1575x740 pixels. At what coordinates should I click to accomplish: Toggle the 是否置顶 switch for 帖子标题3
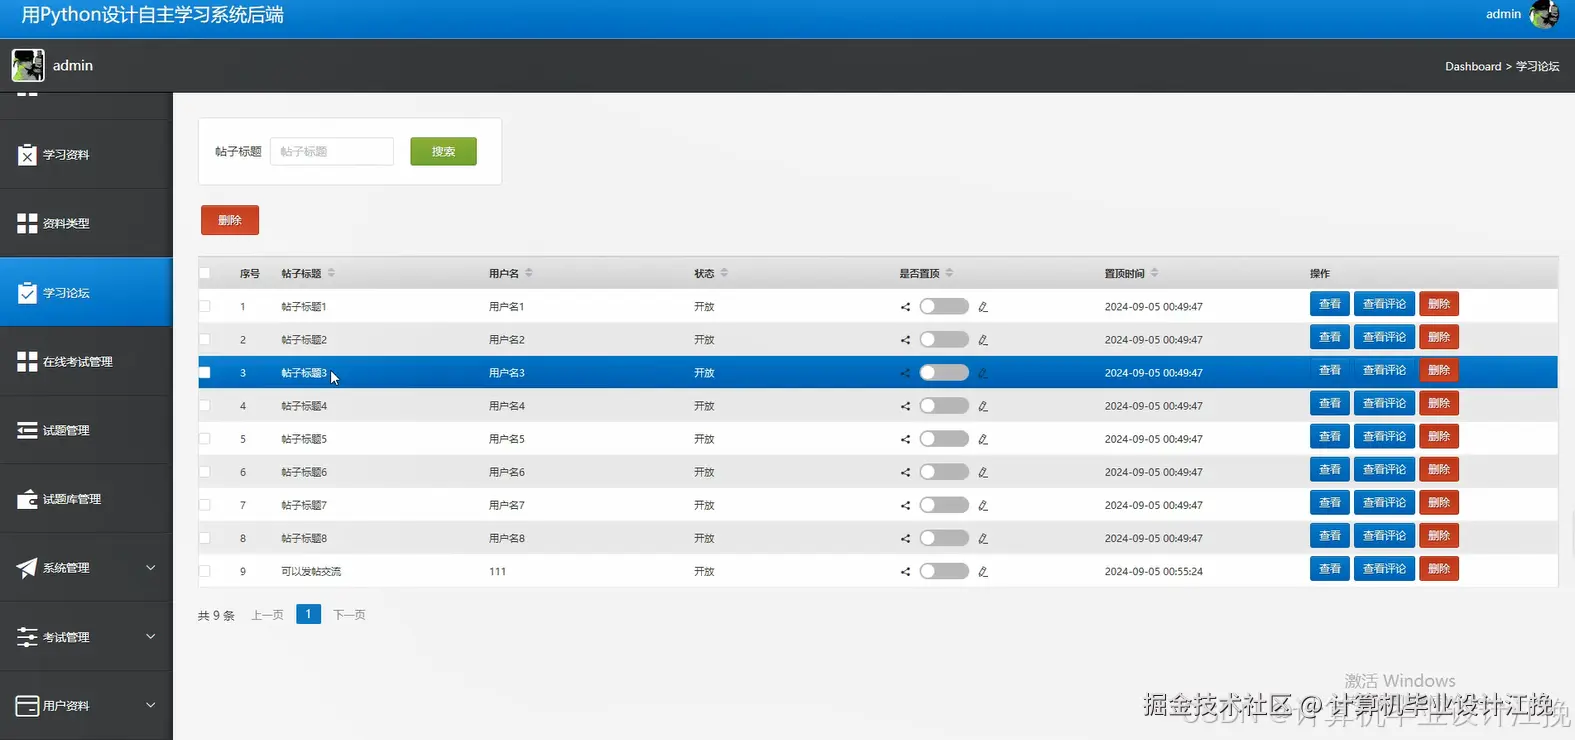pos(944,372)
